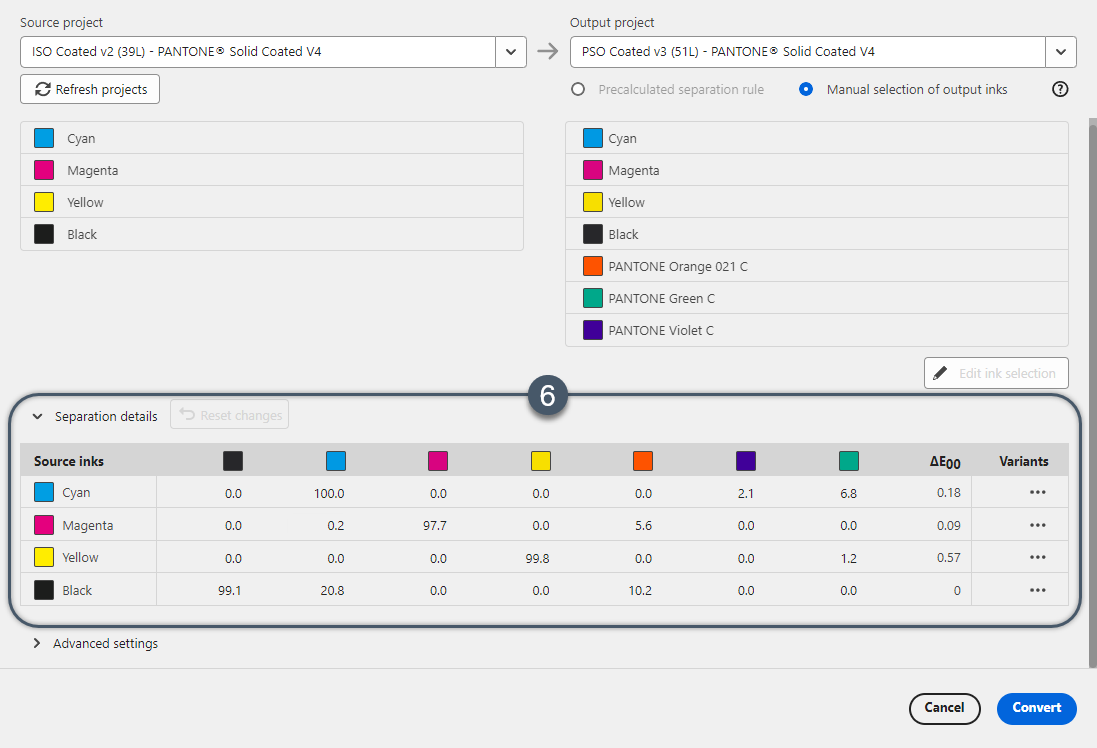
Task: Click the green column header swatch in table
Action: click(x=849, y=460)
